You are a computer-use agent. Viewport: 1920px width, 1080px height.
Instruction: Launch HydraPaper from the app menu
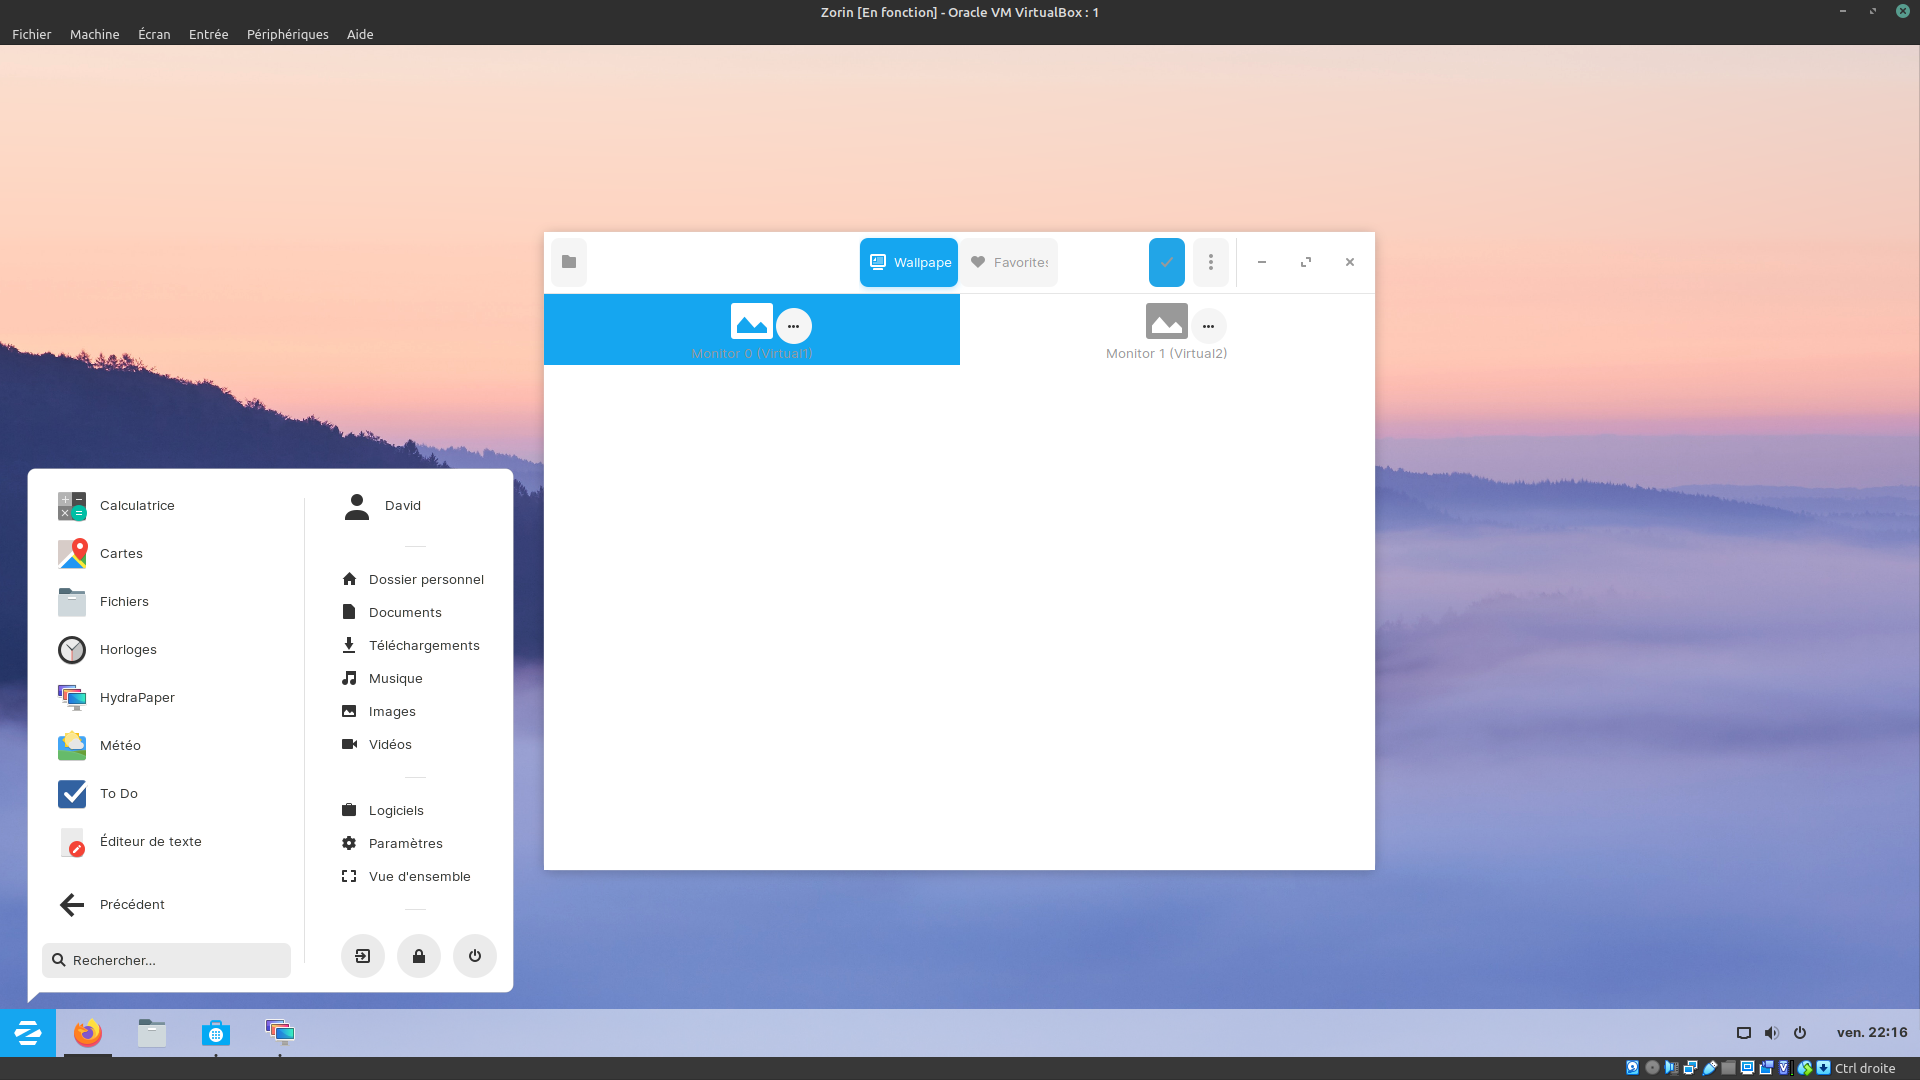click(137, 697)
